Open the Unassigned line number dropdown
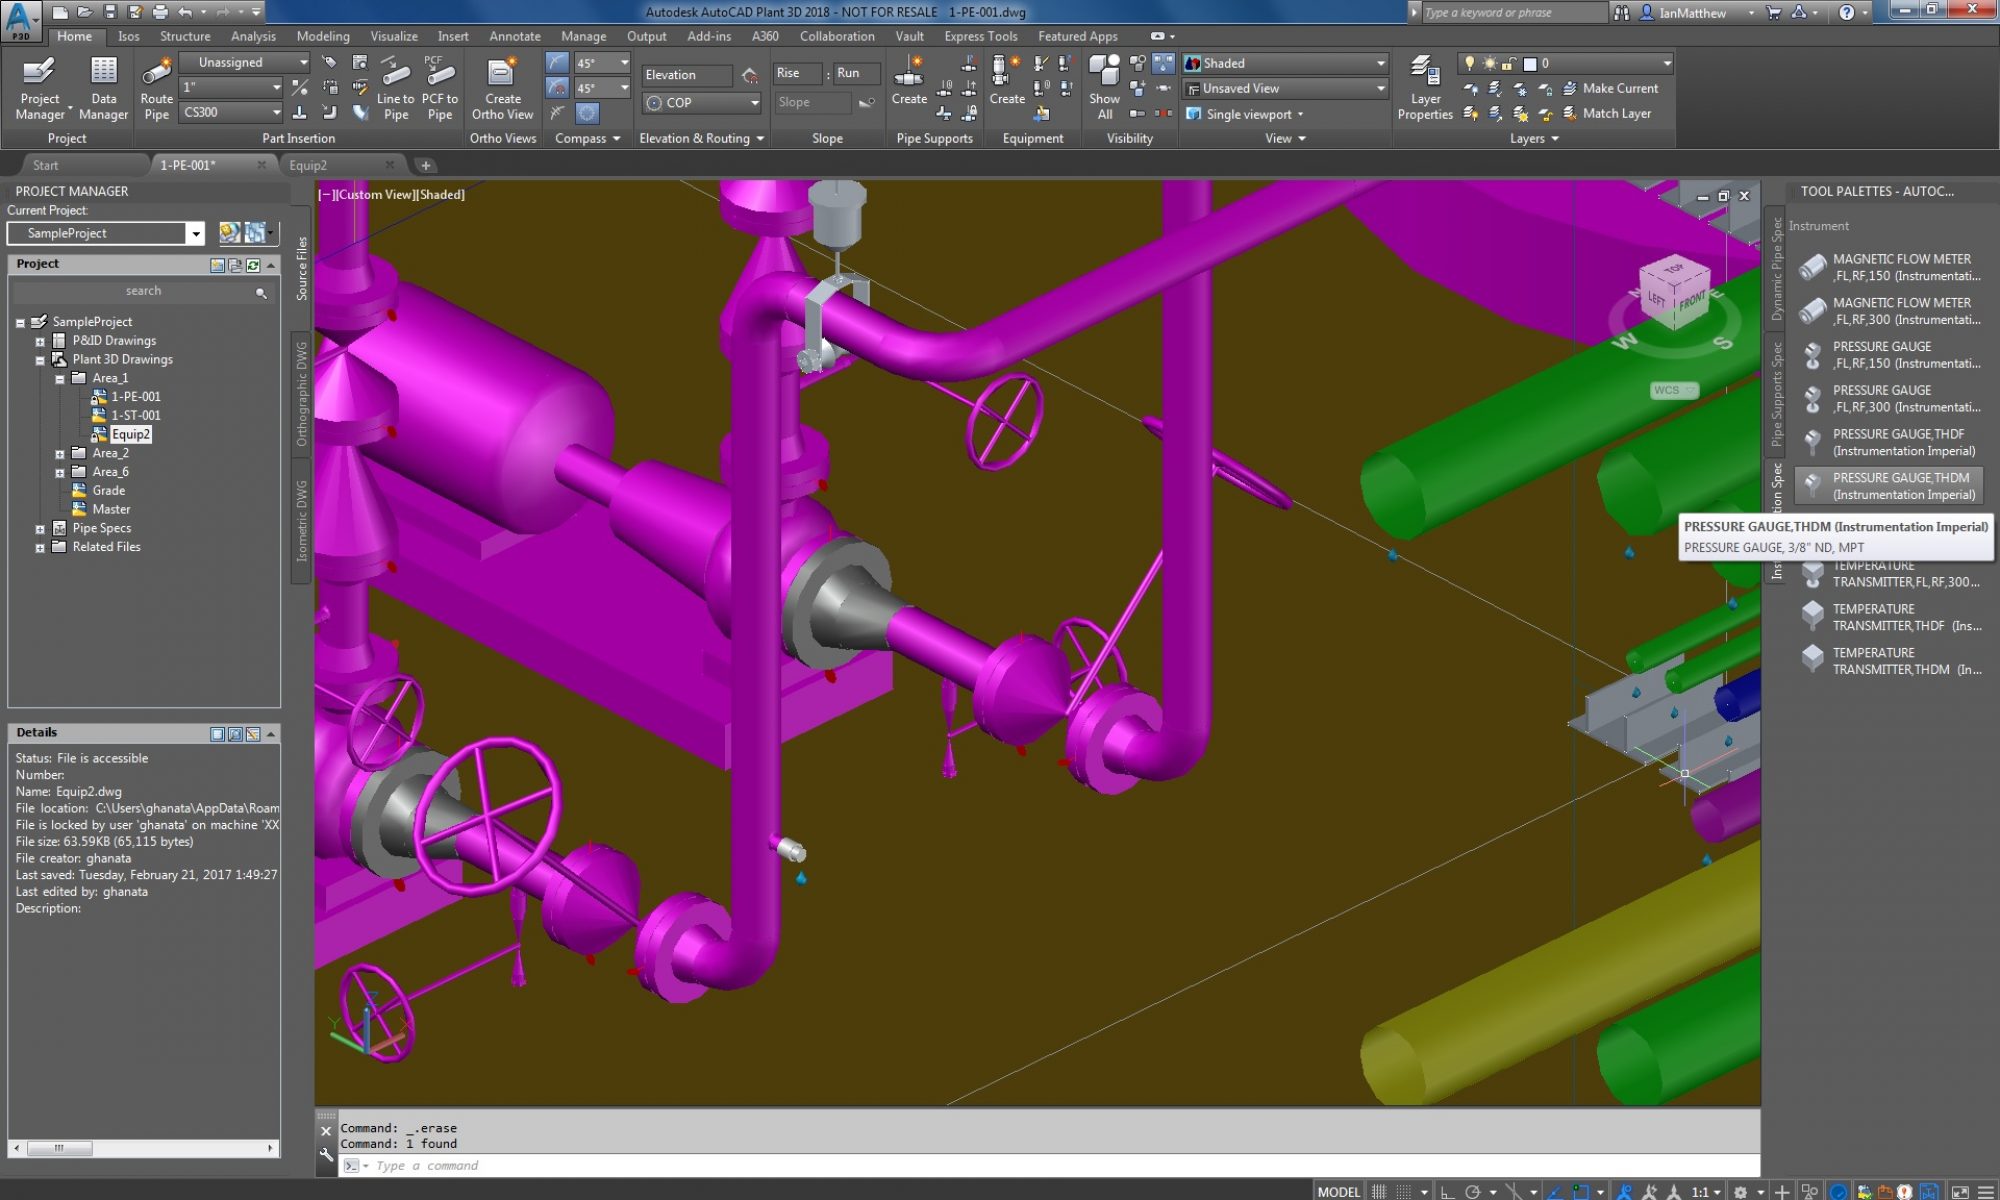The height and width of the screenshot is (1200, 2000). 245,62
